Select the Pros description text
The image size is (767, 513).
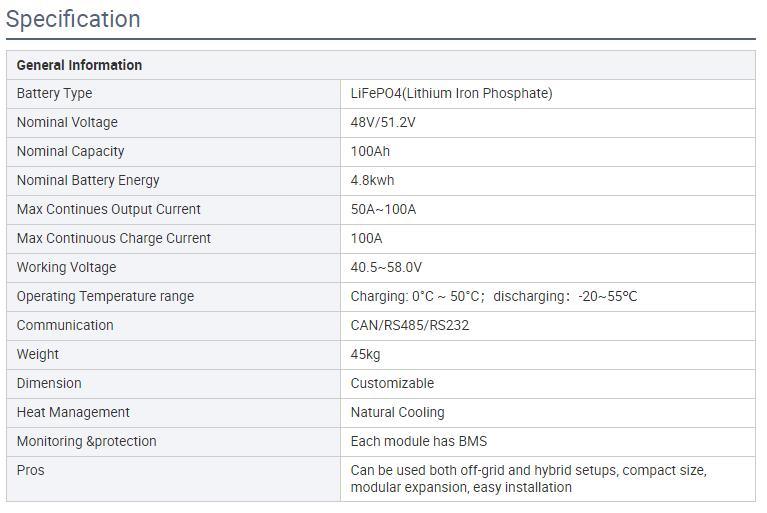pyautogui.click(x=528, y=479)
